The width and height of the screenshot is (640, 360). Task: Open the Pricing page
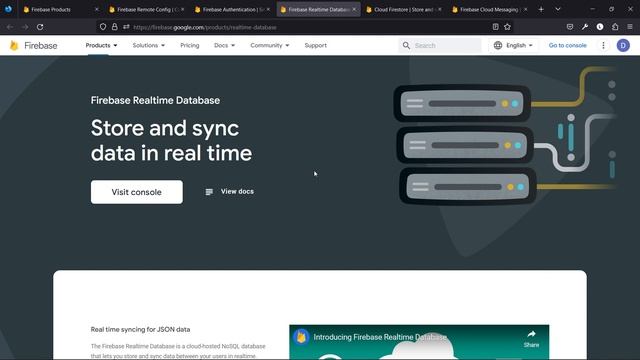(190, 45)
